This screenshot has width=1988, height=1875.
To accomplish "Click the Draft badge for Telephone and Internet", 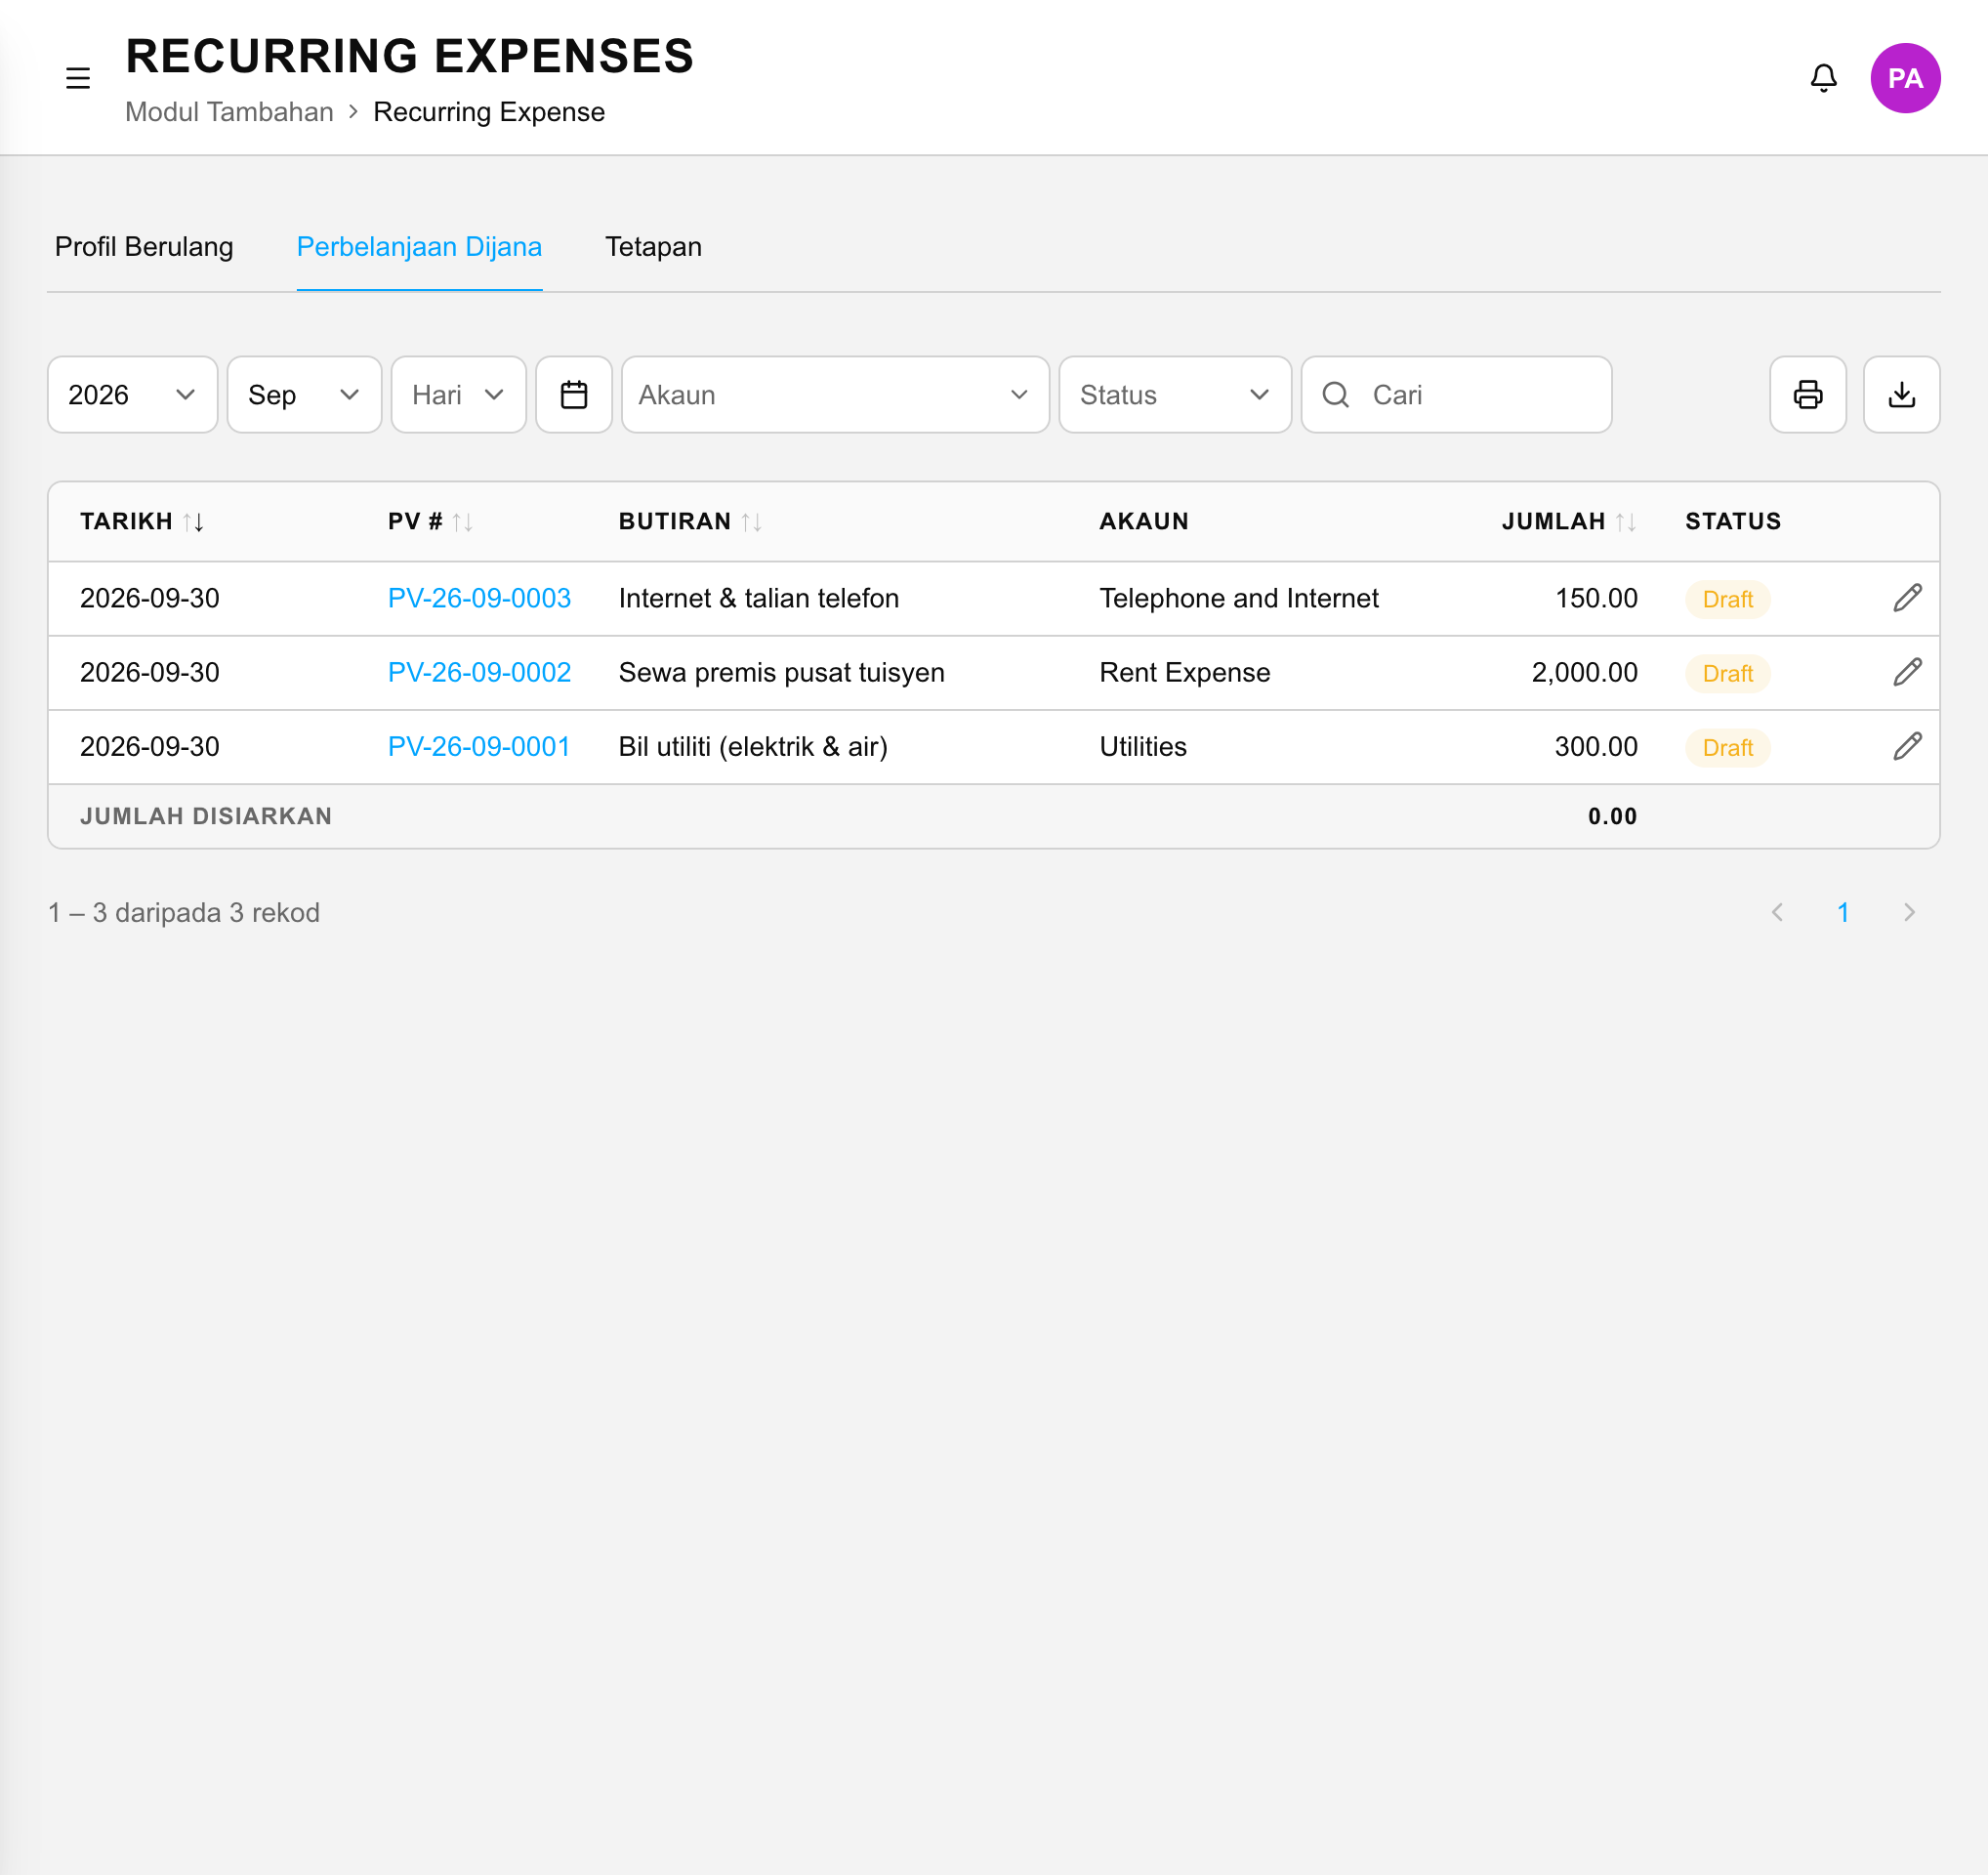I will (x=1727, y=599).
